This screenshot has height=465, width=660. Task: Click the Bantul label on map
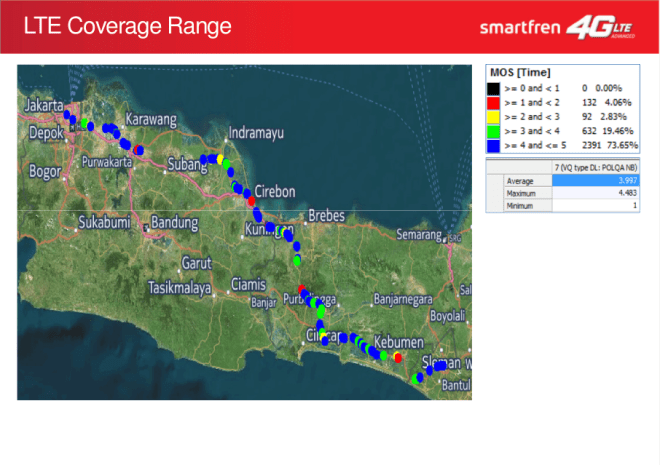(x=456, y=385)
